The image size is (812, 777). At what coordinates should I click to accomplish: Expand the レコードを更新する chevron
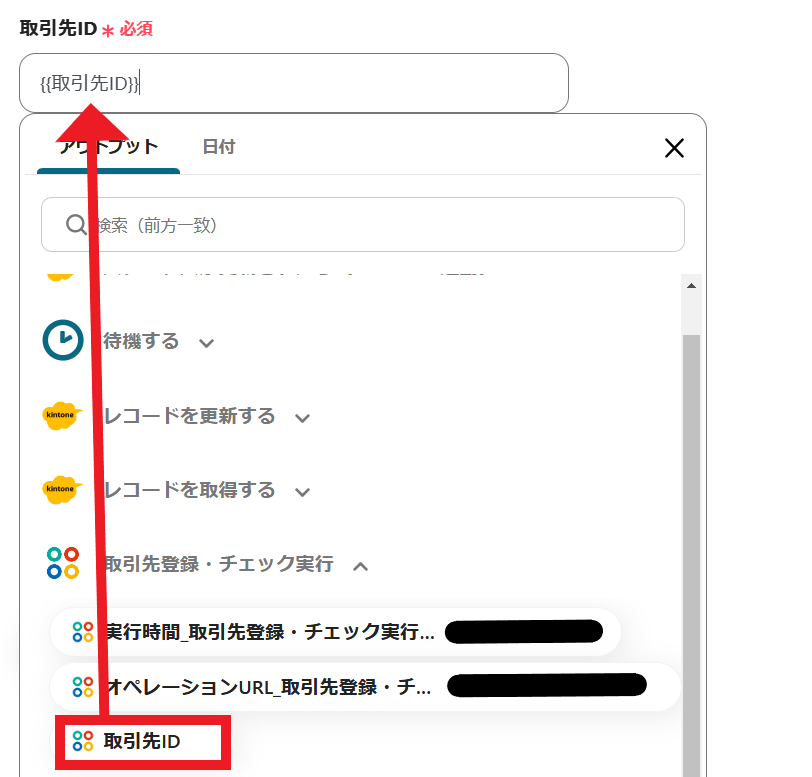click(302, 418)
